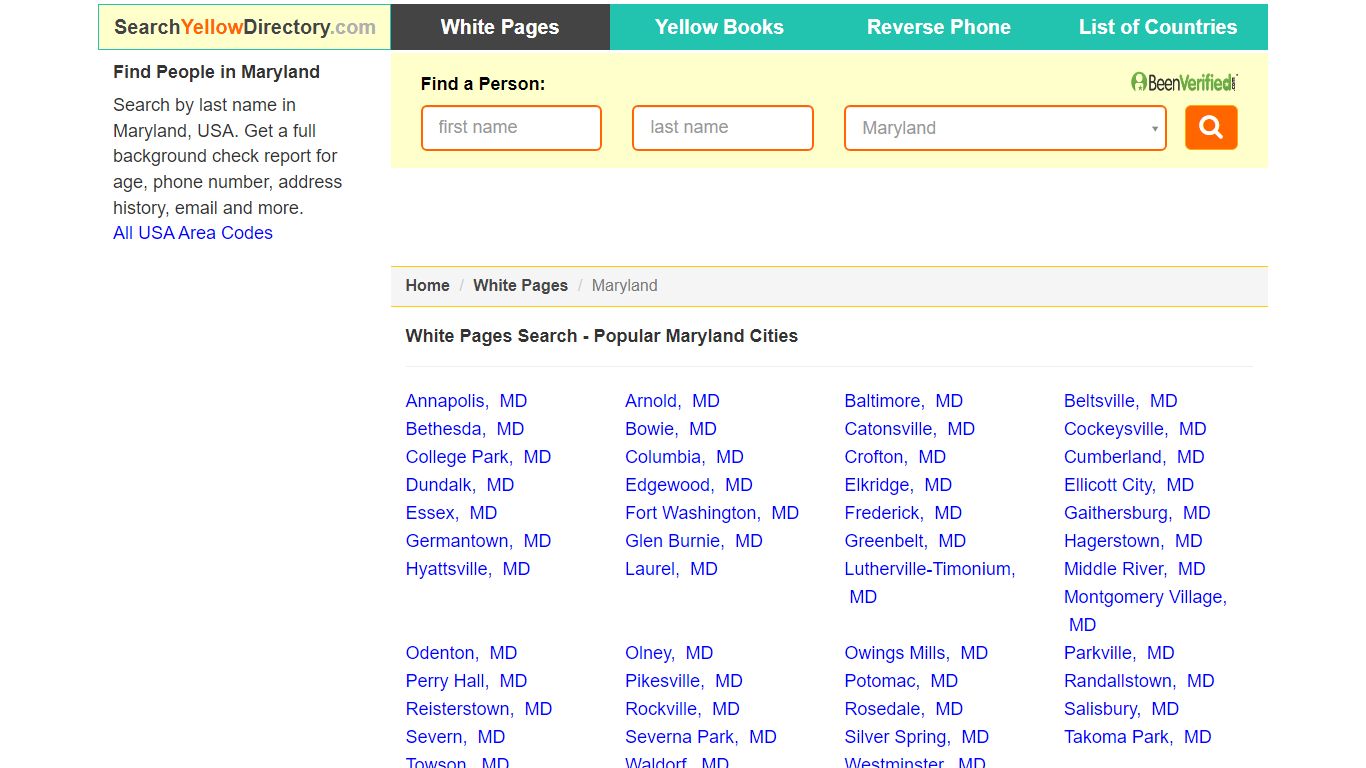1366x768 pixels.
Task: Click the Home breadcrumb
Action: 427,285
